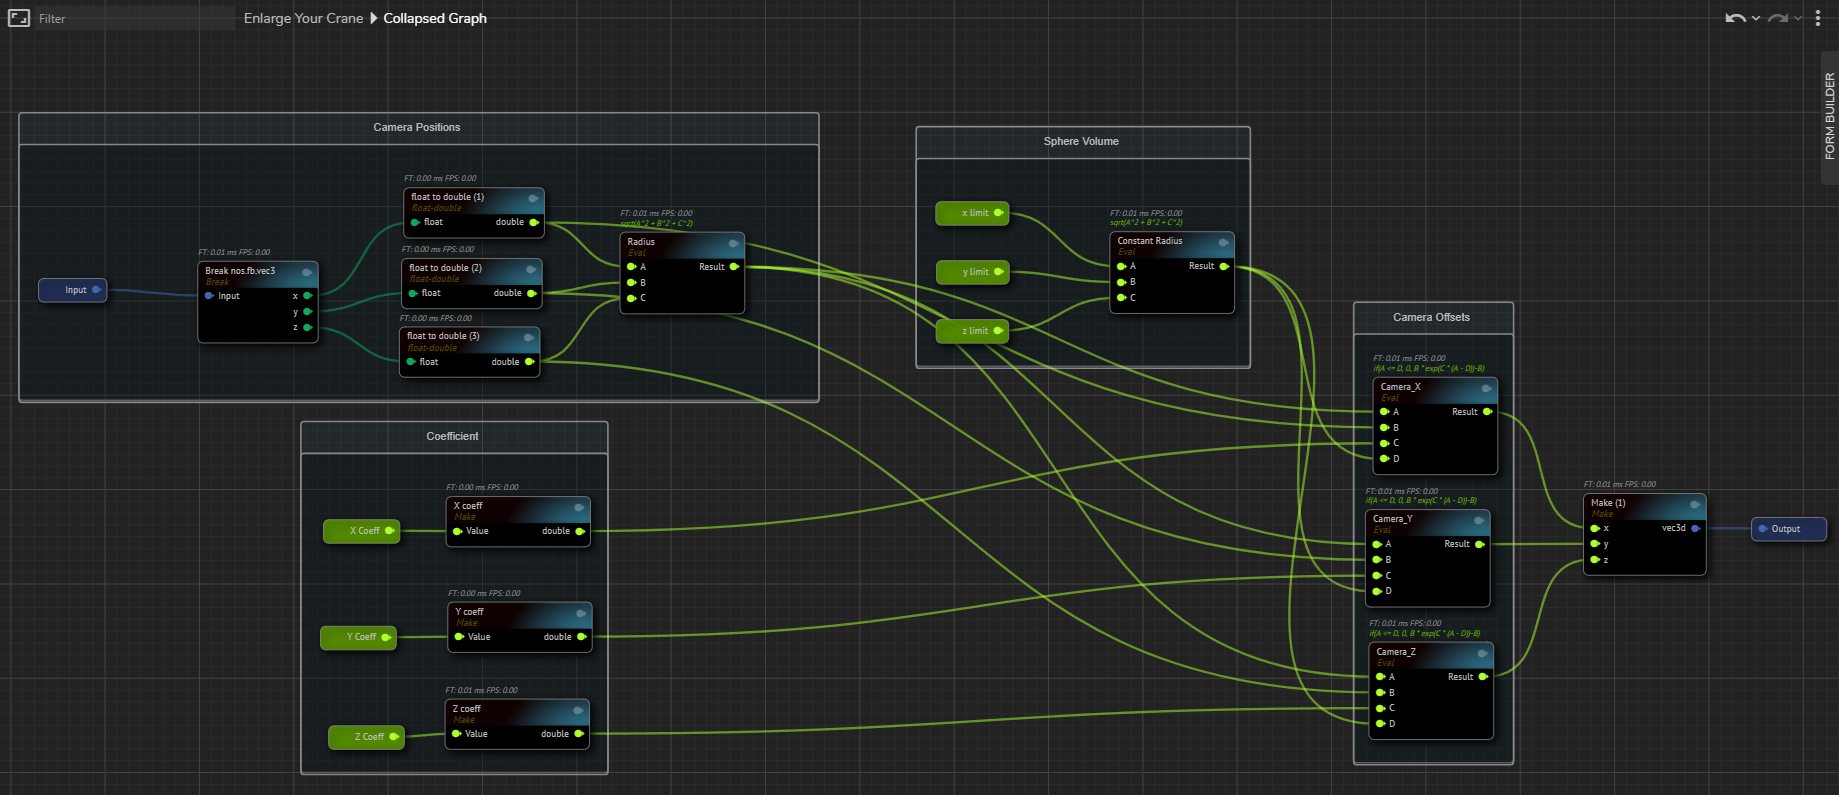
Task: Click the Result output pin on Camera_Y
Action: (x=1480, y=544)
